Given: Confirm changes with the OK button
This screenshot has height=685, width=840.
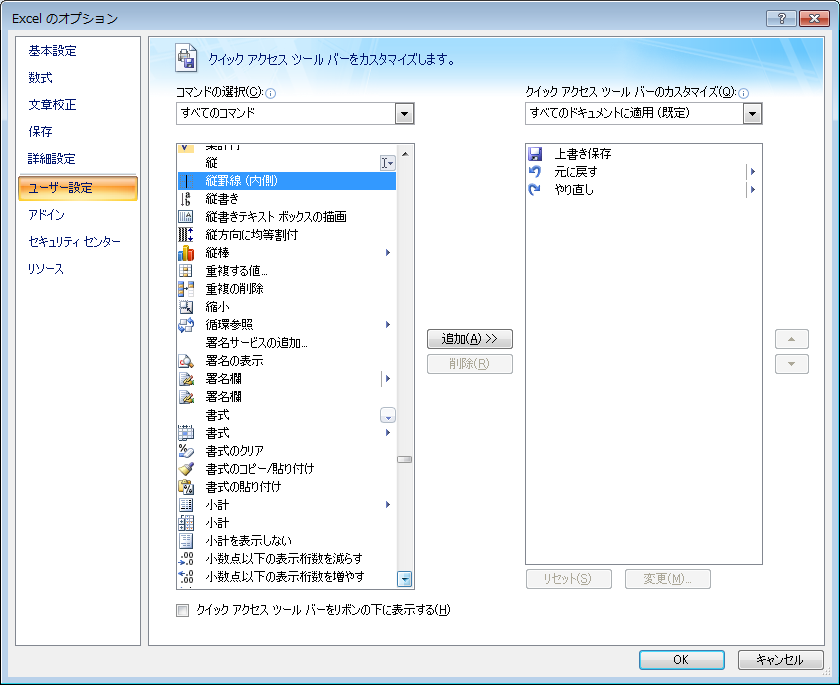Looking at the screenshot, I should (681, 660).
